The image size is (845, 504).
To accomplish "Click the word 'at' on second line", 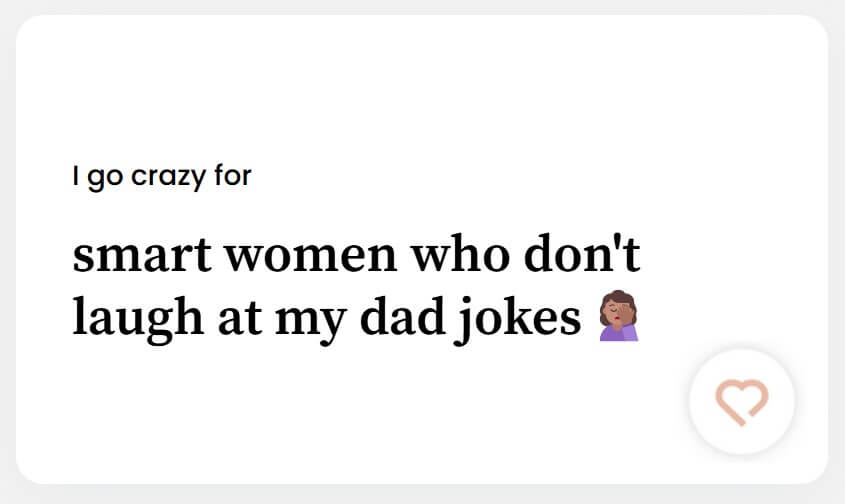I will (240, 320).
